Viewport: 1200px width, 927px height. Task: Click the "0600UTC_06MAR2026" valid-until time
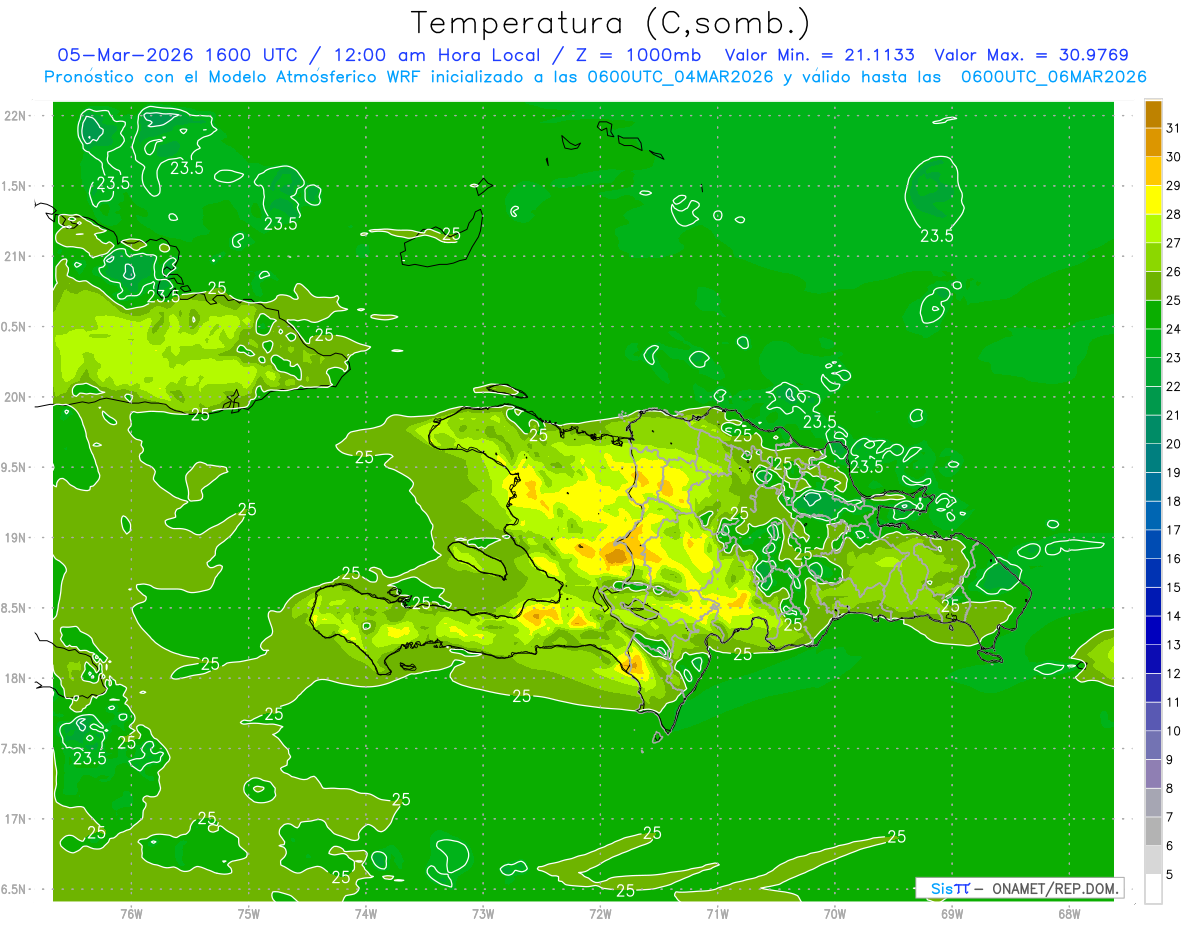(1053, 77)
